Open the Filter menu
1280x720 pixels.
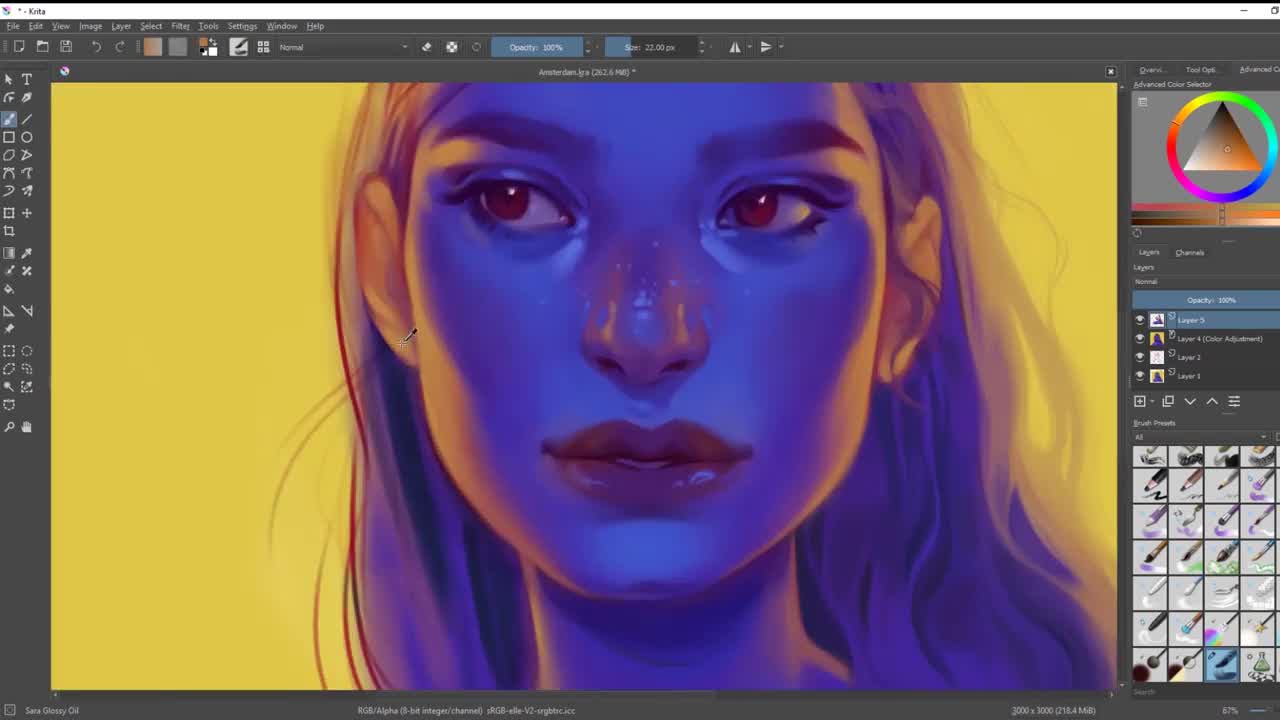tap(180, 26)
